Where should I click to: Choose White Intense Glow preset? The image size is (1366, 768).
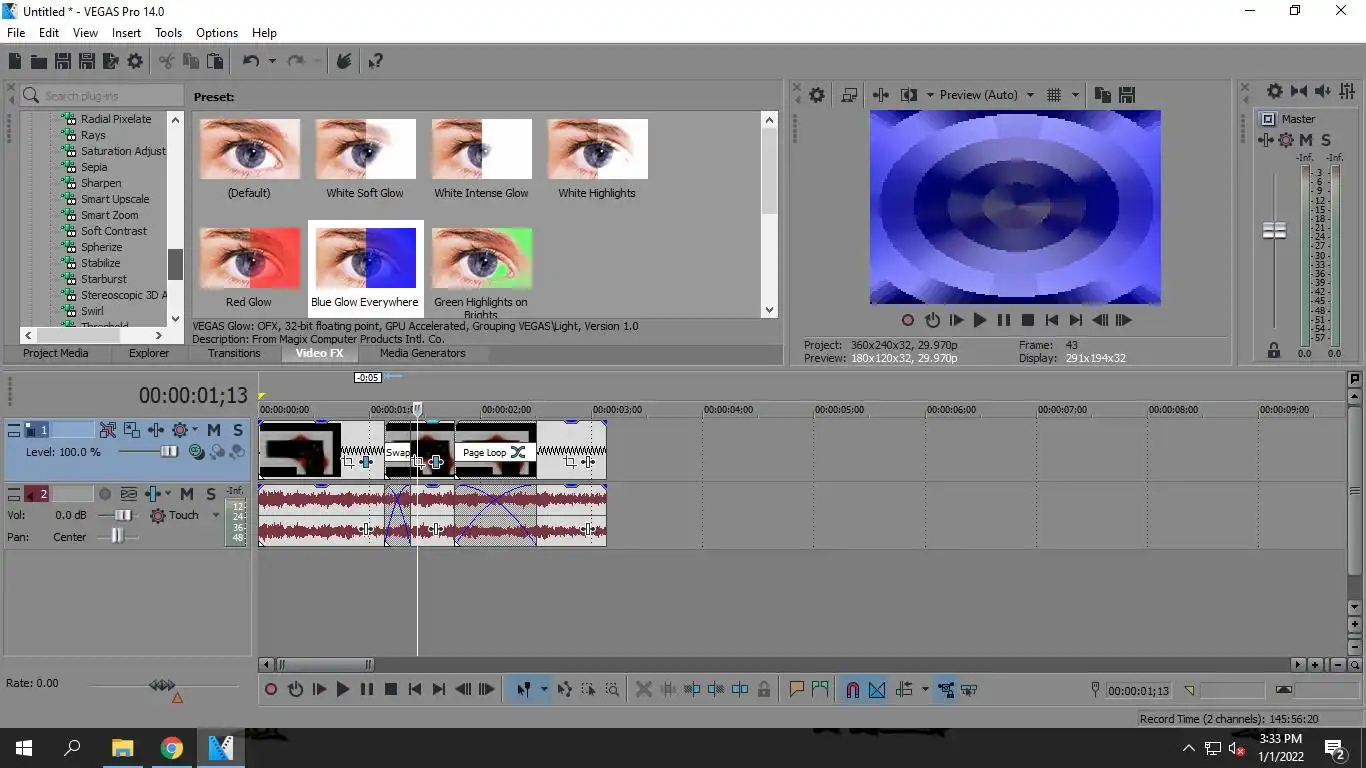(481, 159)
